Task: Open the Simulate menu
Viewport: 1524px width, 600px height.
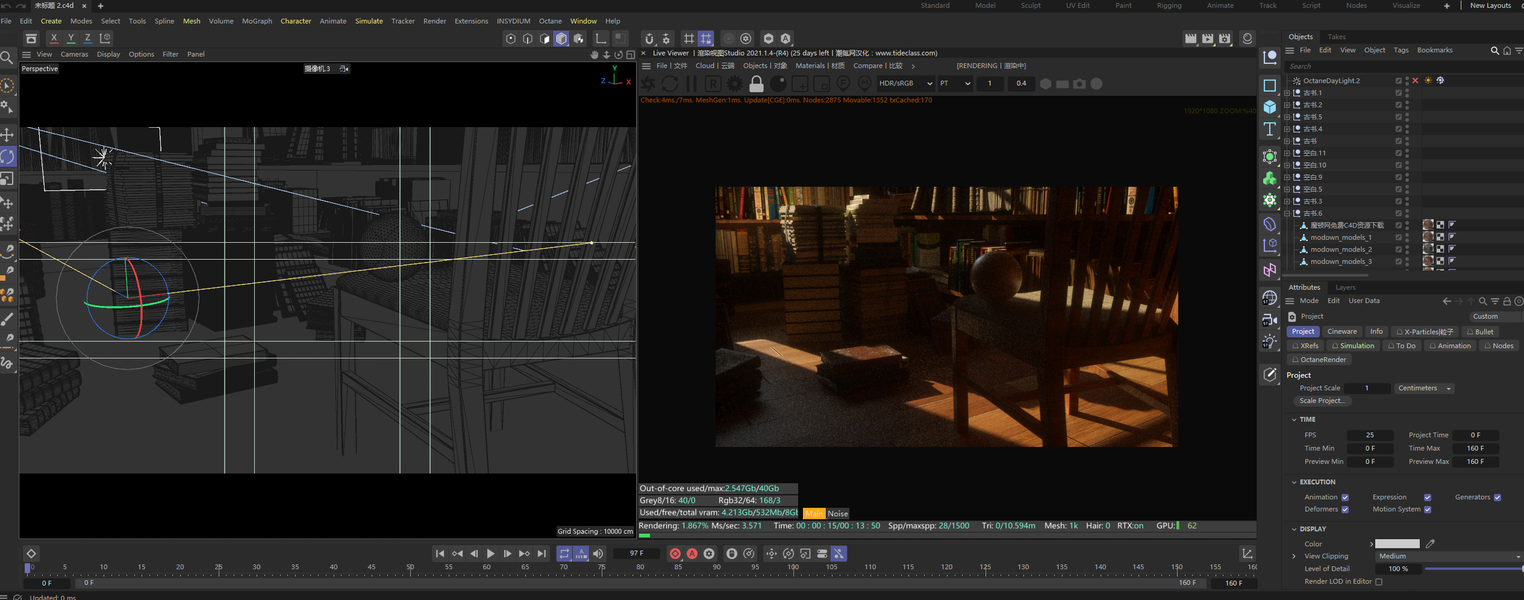Action: click(369, 21)
